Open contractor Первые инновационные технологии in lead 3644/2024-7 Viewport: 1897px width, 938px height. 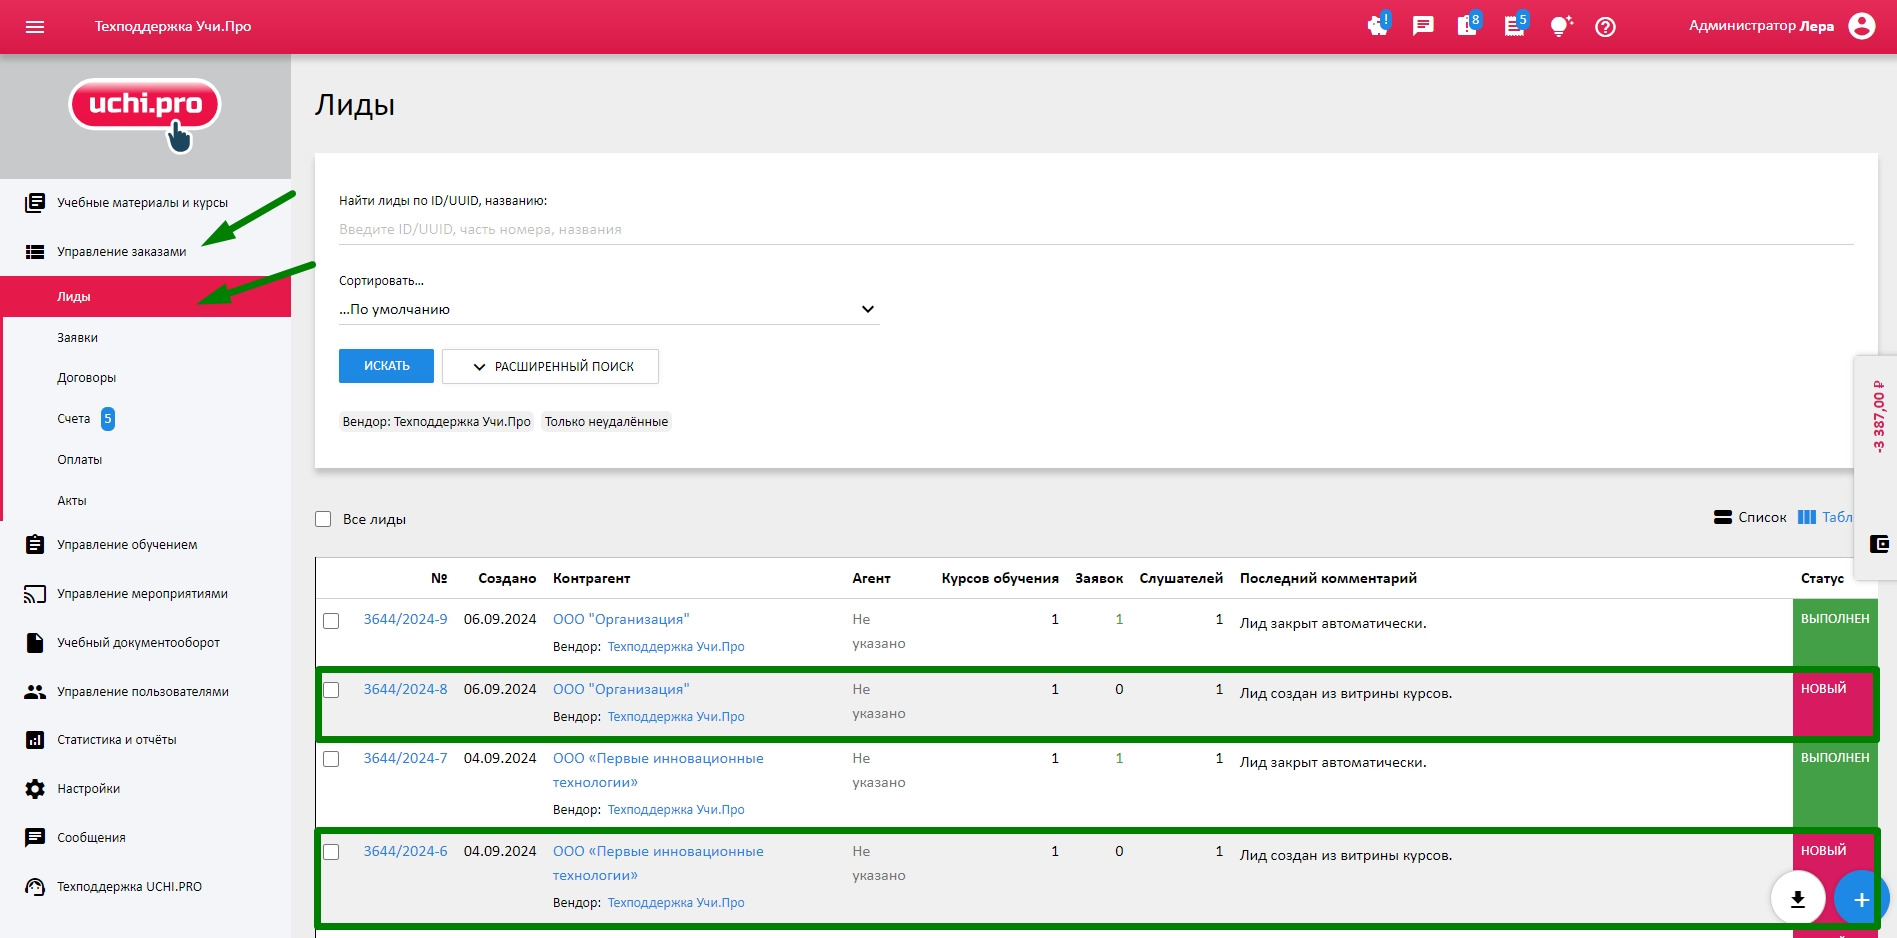(x=658, y=771)
